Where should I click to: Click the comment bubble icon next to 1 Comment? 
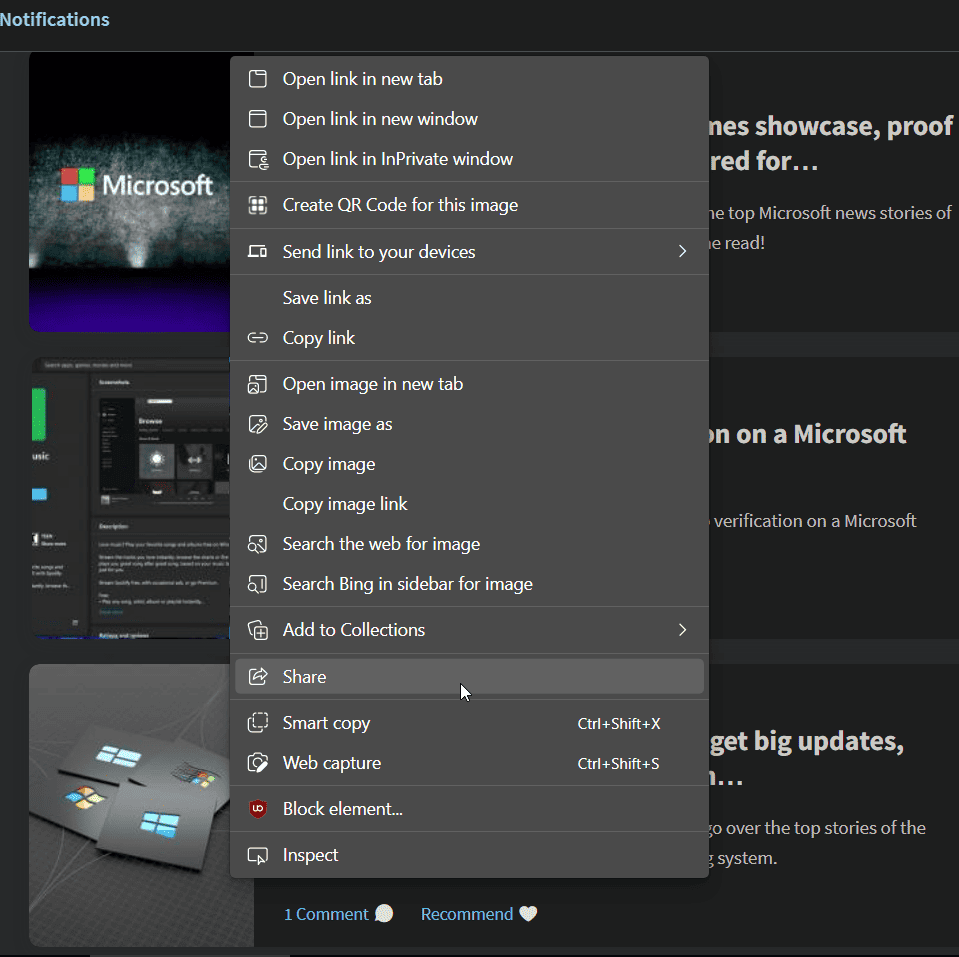[384, 914]
